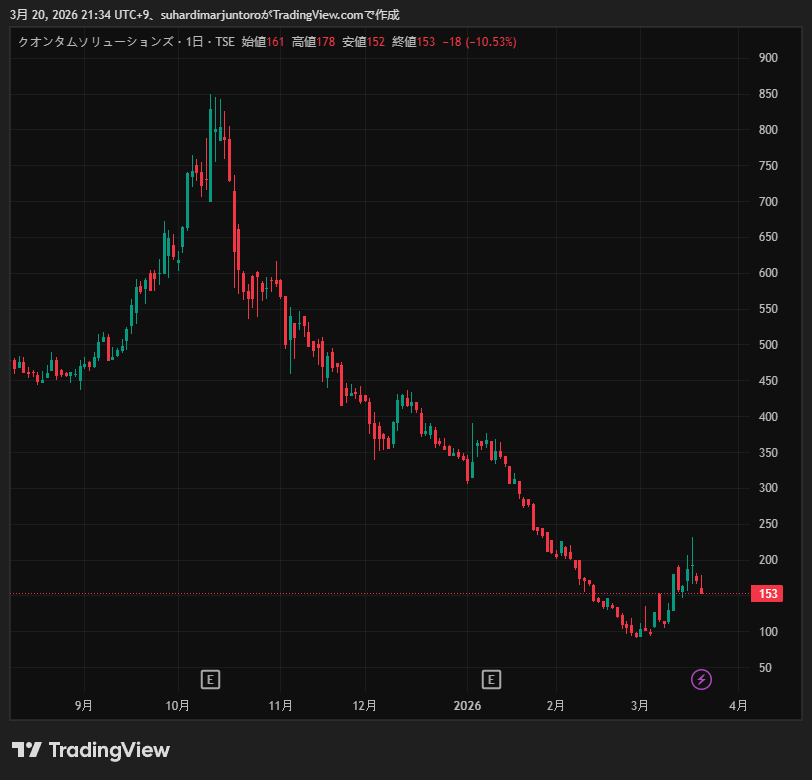Click the 10月 time axis label

tap(178, 705)
